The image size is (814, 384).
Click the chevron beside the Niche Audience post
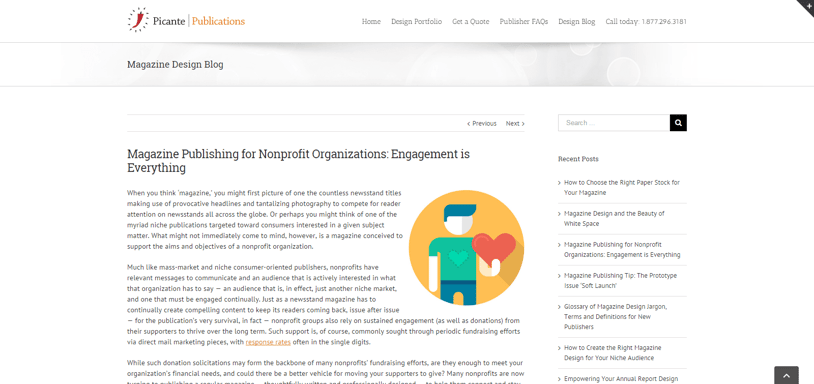click(x=560, y=348)
